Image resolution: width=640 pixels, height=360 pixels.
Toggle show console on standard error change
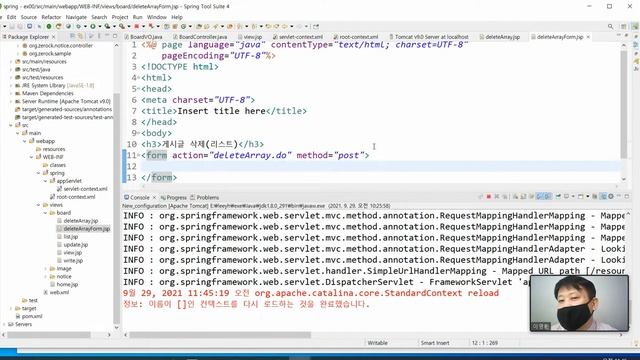click(548, 197)
